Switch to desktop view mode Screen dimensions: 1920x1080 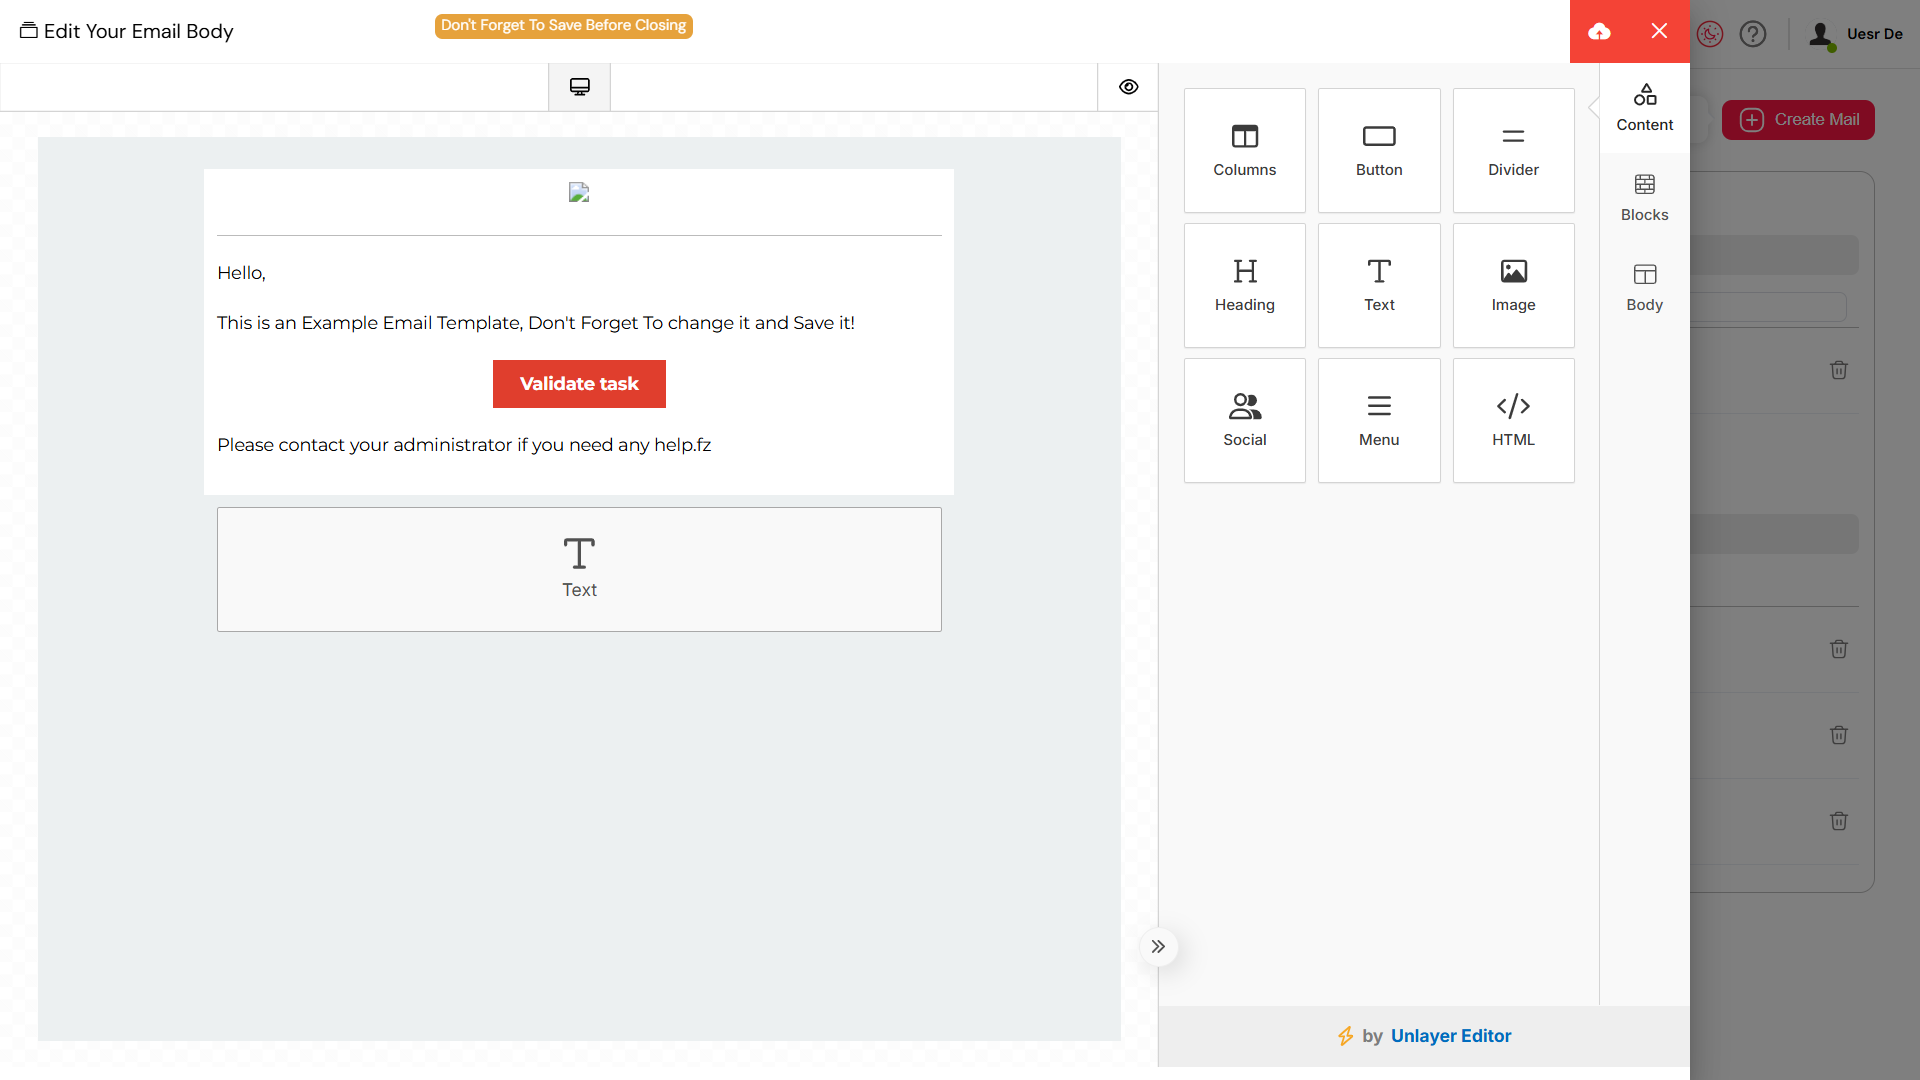point(579,86)
